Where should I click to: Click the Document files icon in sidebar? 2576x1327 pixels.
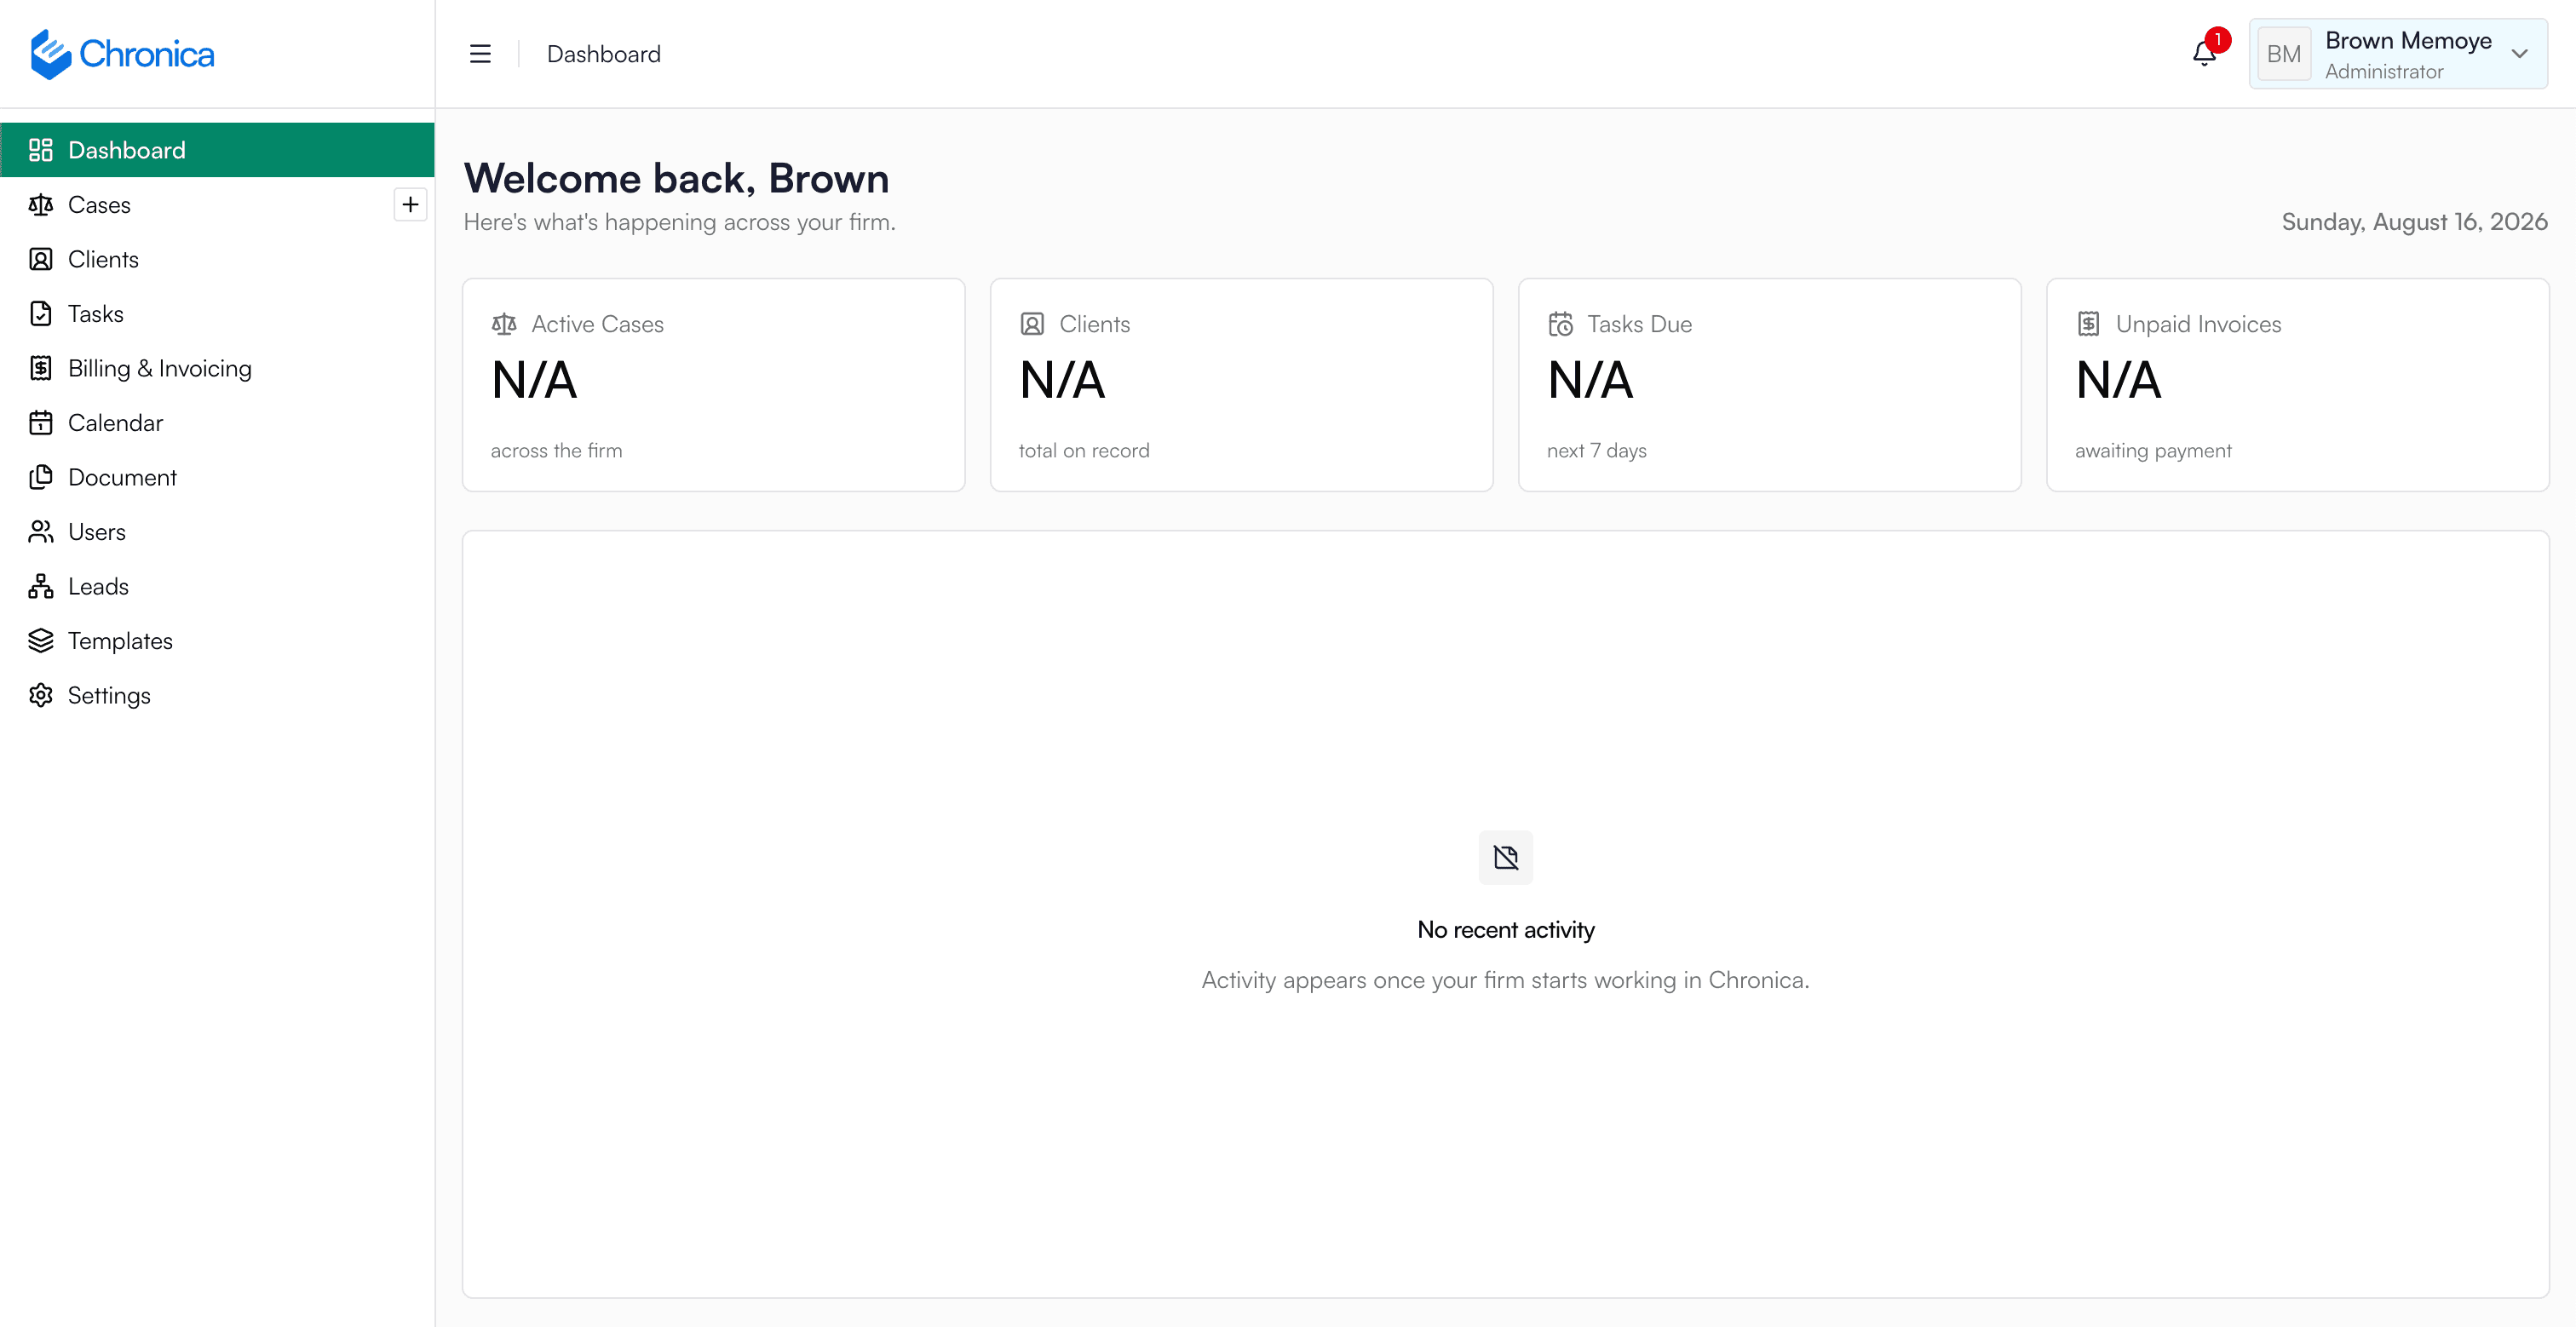(41, 477)
